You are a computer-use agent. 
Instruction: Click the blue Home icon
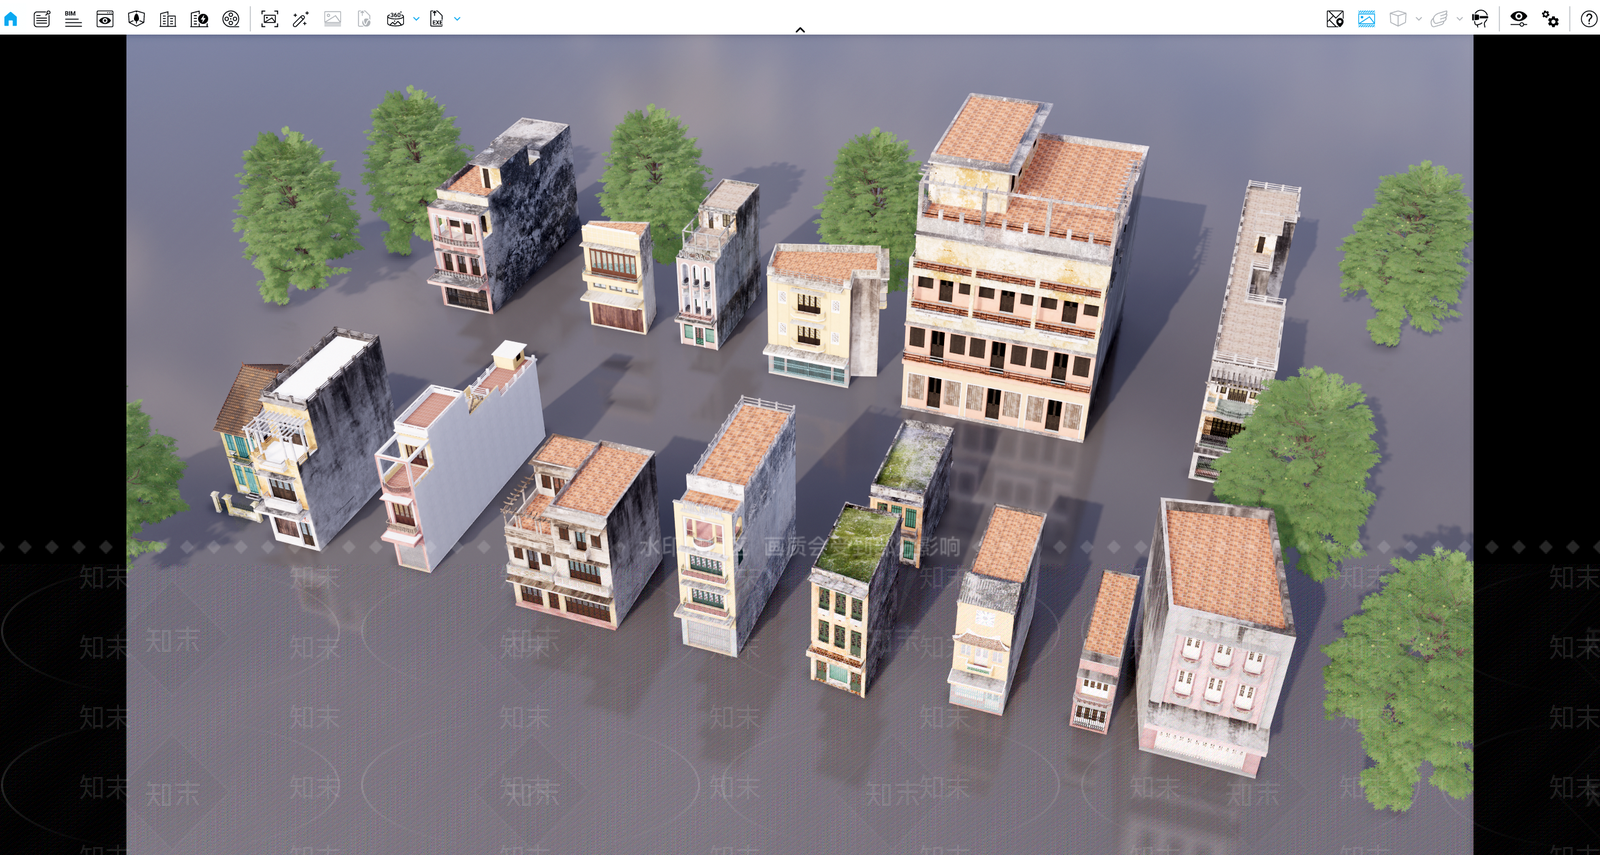[11, 19]
